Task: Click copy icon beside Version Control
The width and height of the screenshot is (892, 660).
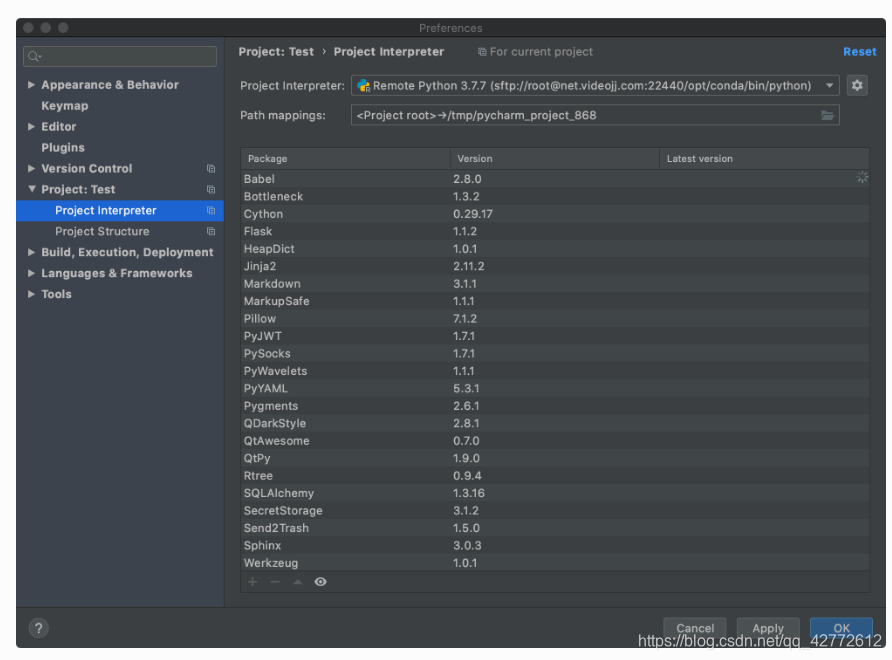Action: pyautogui.click(x=211, y=168)
